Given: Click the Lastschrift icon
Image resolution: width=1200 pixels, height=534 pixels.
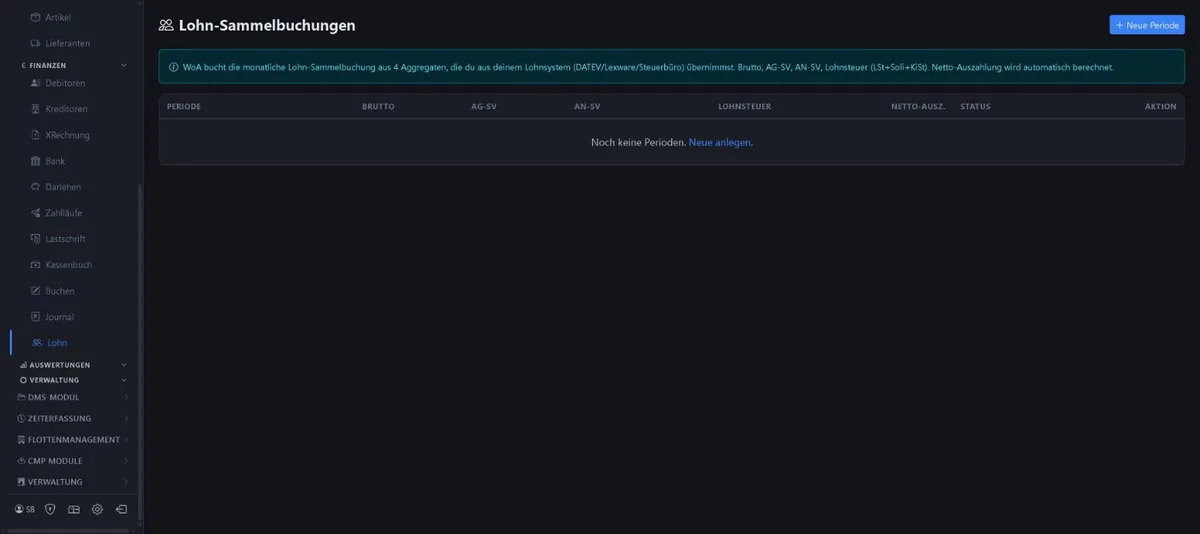Looking at the screenshot, I should [x=35, y=239].
